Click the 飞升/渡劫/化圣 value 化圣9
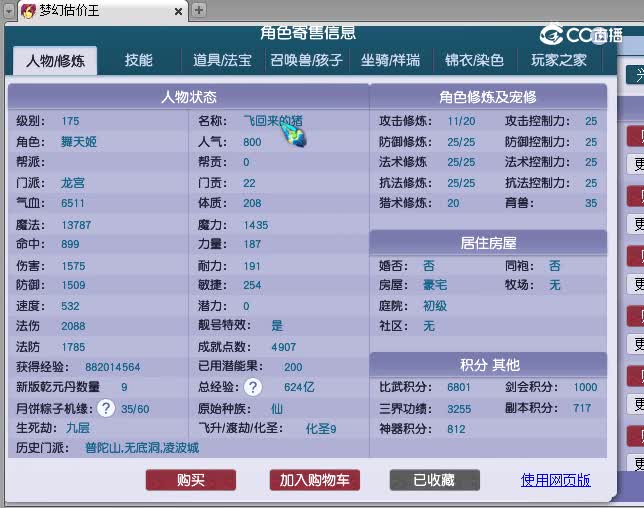Image resolution: width=644 pixels, height=508 pixels. 321,429
